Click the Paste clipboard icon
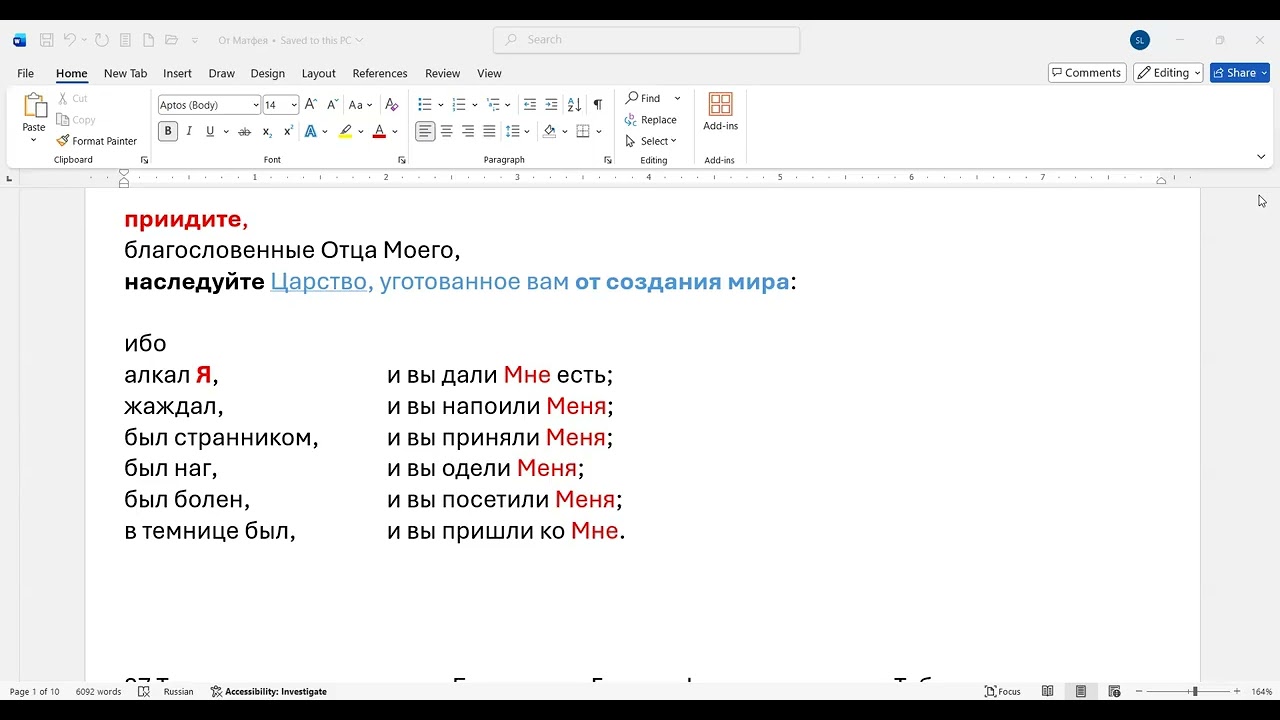The width and height of the screenshot is (1280, 720). (34, 105)
